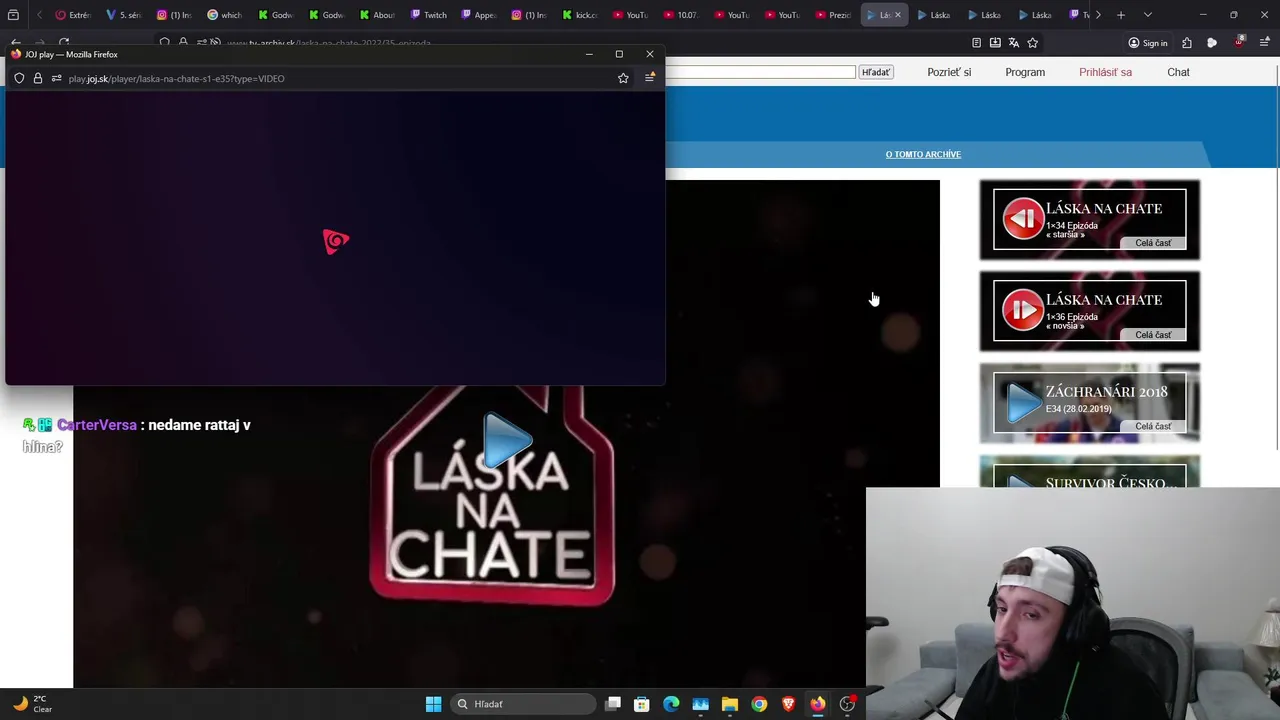Open Windows Start menu
Viewport: 1280px width, 720px height.
[x=433, y=704]
